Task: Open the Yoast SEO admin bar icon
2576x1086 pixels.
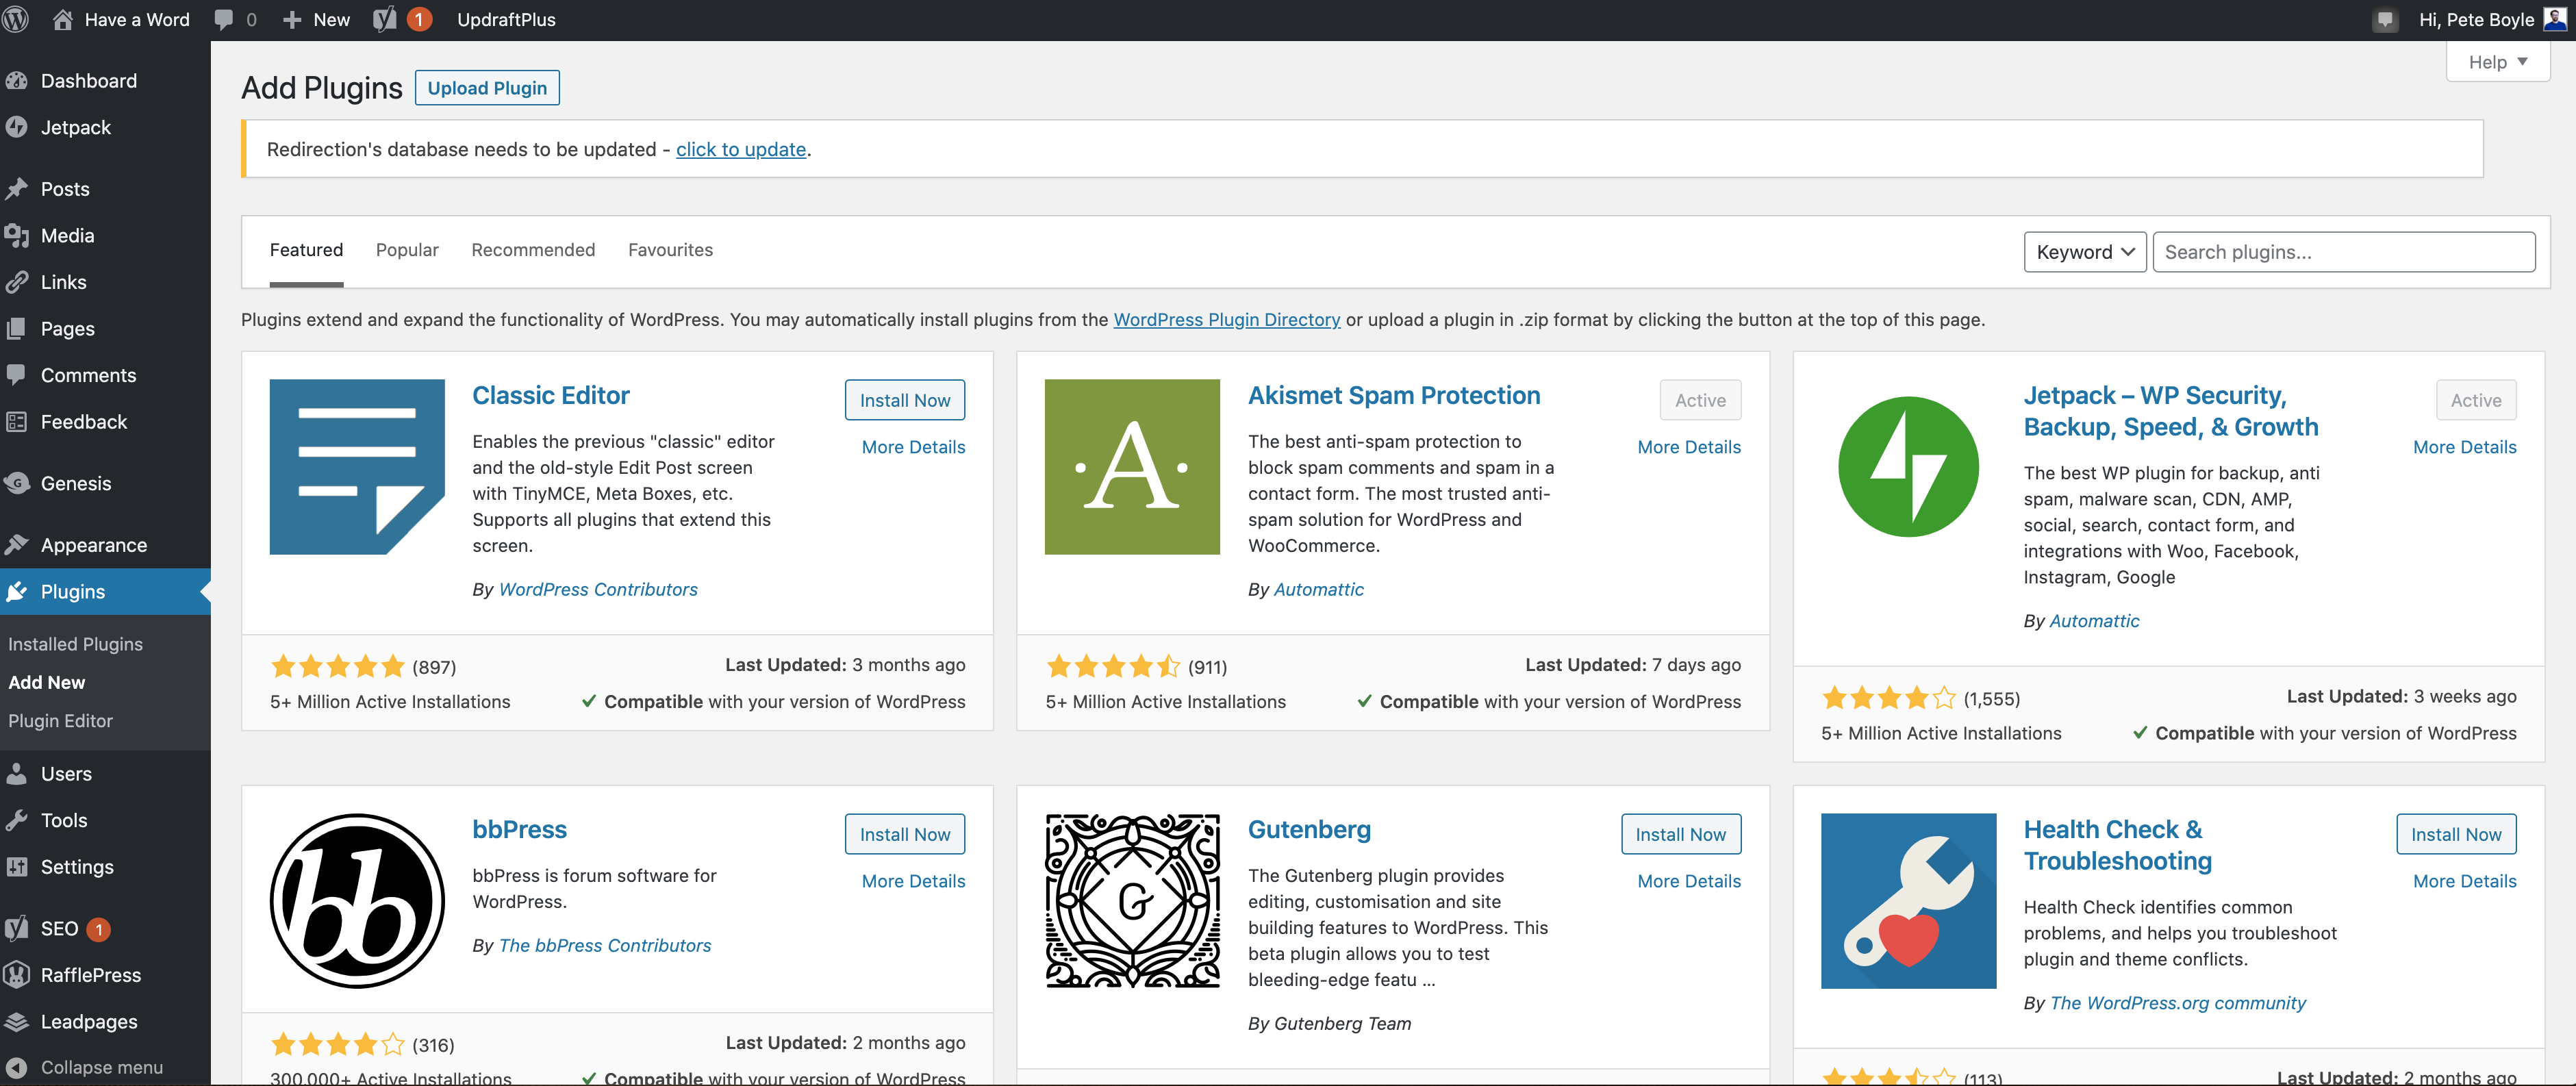Action: [x=385, y=19]
